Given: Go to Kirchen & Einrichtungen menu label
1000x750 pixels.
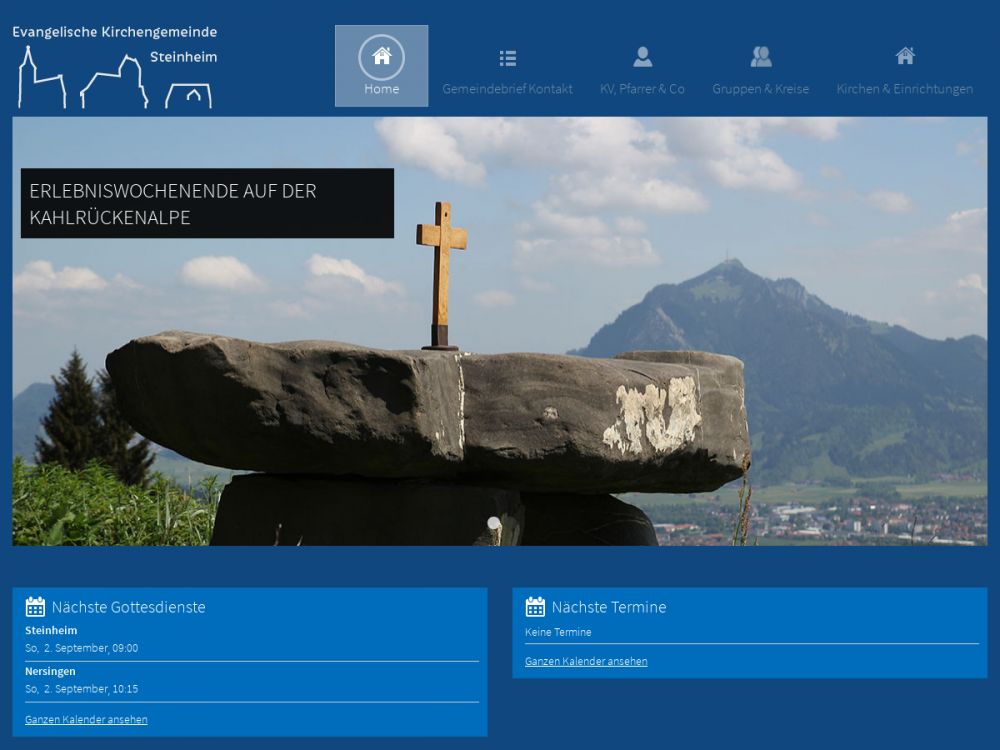Looking at the screenshot, I should pos(904,89).
